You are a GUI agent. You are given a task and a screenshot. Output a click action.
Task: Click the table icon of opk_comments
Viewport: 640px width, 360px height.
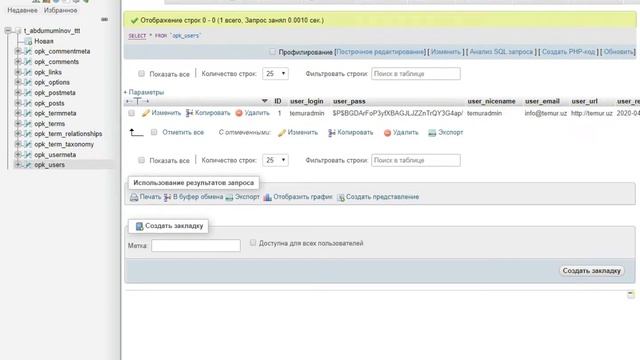28,62
